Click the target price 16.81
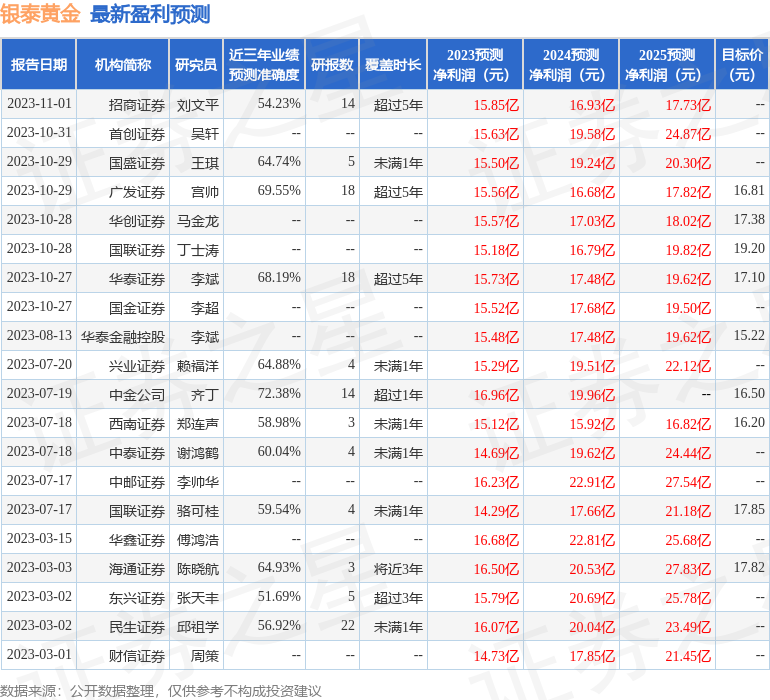The width and height of the screenshot is (770, 700). [749, 191]
